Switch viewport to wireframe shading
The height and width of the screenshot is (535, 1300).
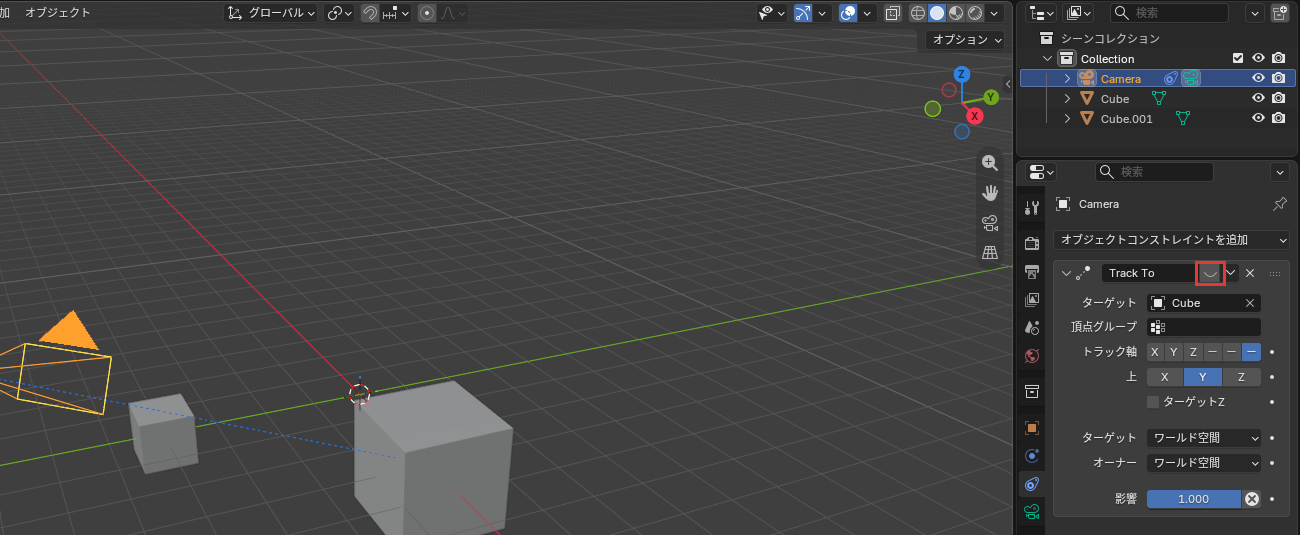918,13
